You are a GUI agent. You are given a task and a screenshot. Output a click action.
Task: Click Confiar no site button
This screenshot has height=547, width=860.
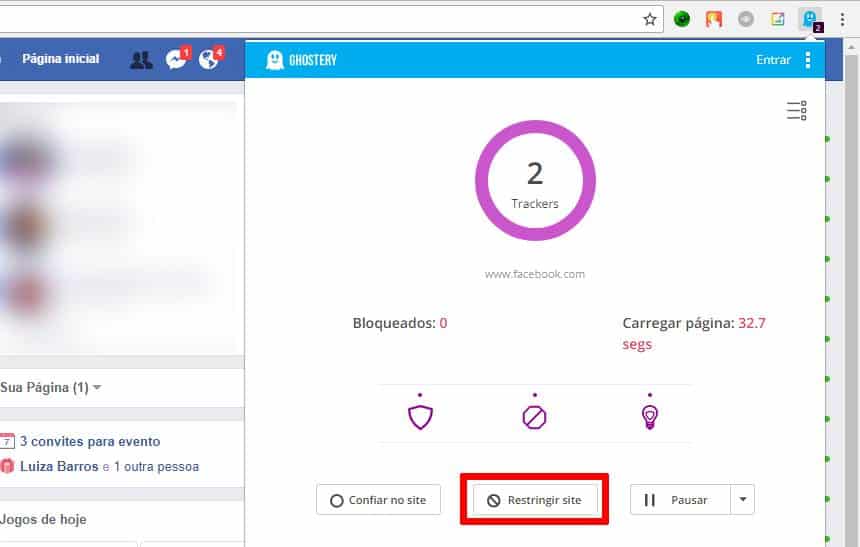coord(378,500)
